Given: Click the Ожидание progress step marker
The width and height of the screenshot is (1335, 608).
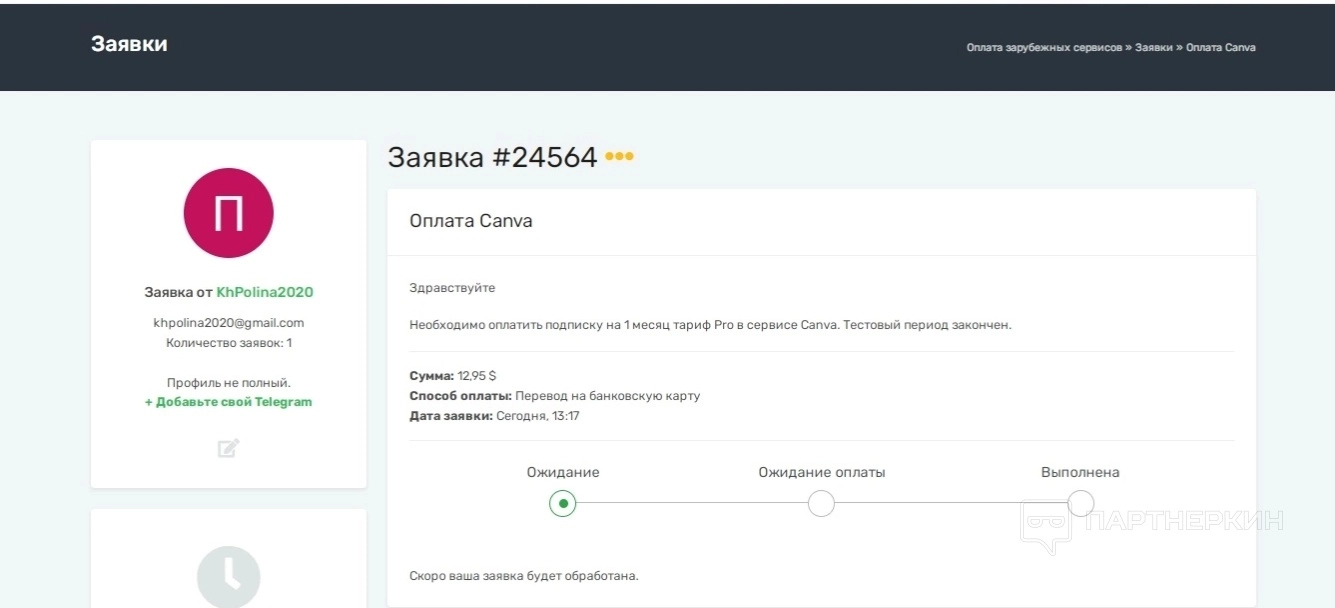Looking at the screenshot, I should pyautogui.click(x=563, y=503).
